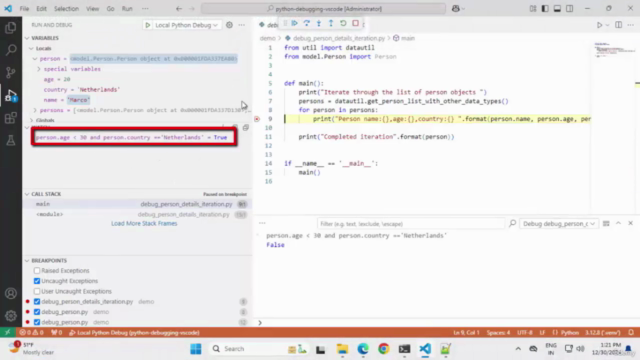Close the bottom panel
Viewport: 640px width, 360px height.
(x=631, y=223)
